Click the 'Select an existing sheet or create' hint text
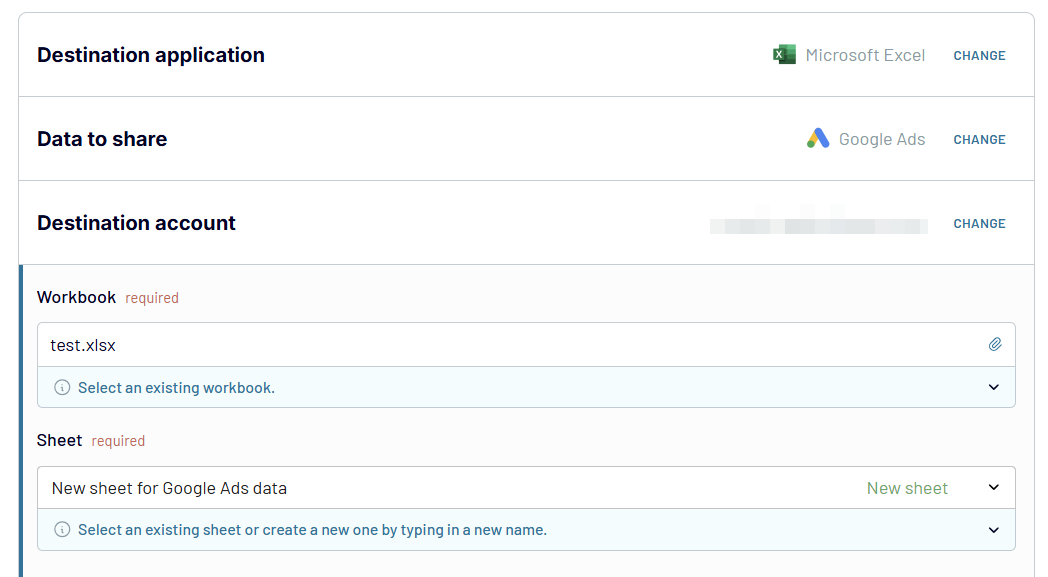 pos(312,530)
